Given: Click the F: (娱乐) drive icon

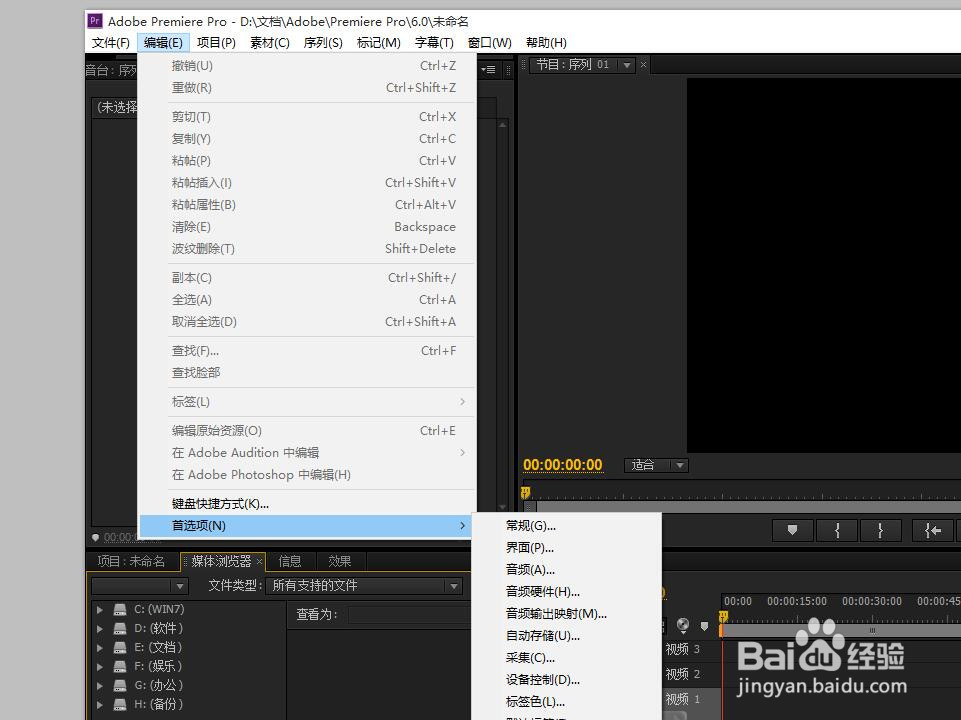Looking at the screenshot, I should (x=120, y=666).
